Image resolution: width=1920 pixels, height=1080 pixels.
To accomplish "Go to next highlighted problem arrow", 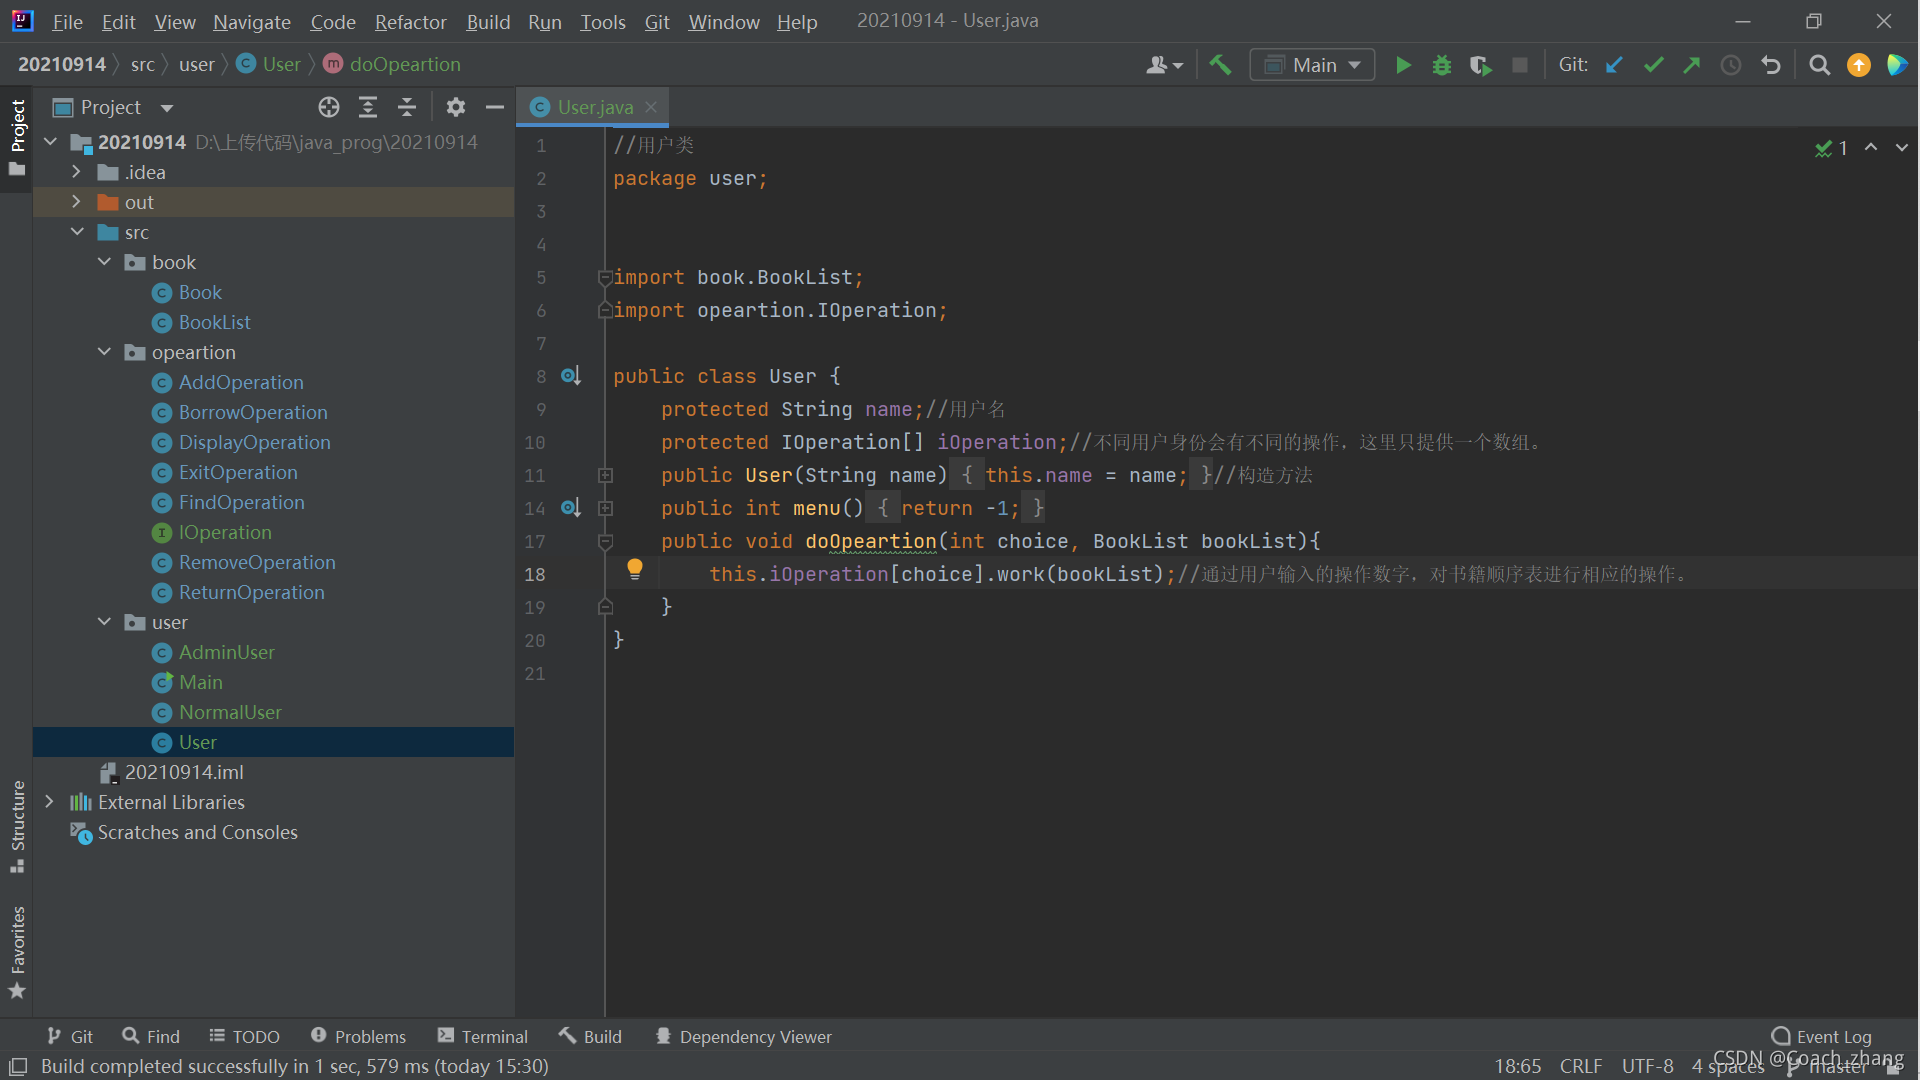I will pyautogui.click(x=1902, y=147).
